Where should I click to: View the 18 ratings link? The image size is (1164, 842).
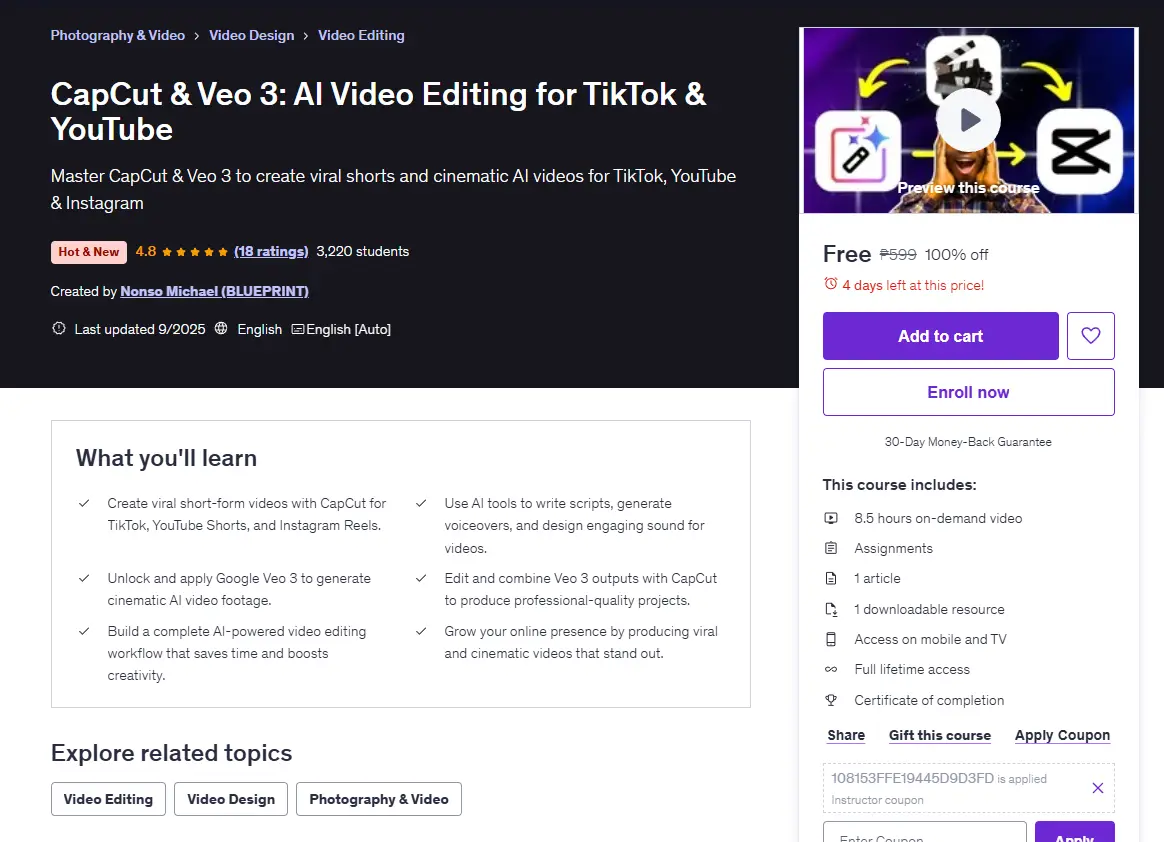[271, 252]
